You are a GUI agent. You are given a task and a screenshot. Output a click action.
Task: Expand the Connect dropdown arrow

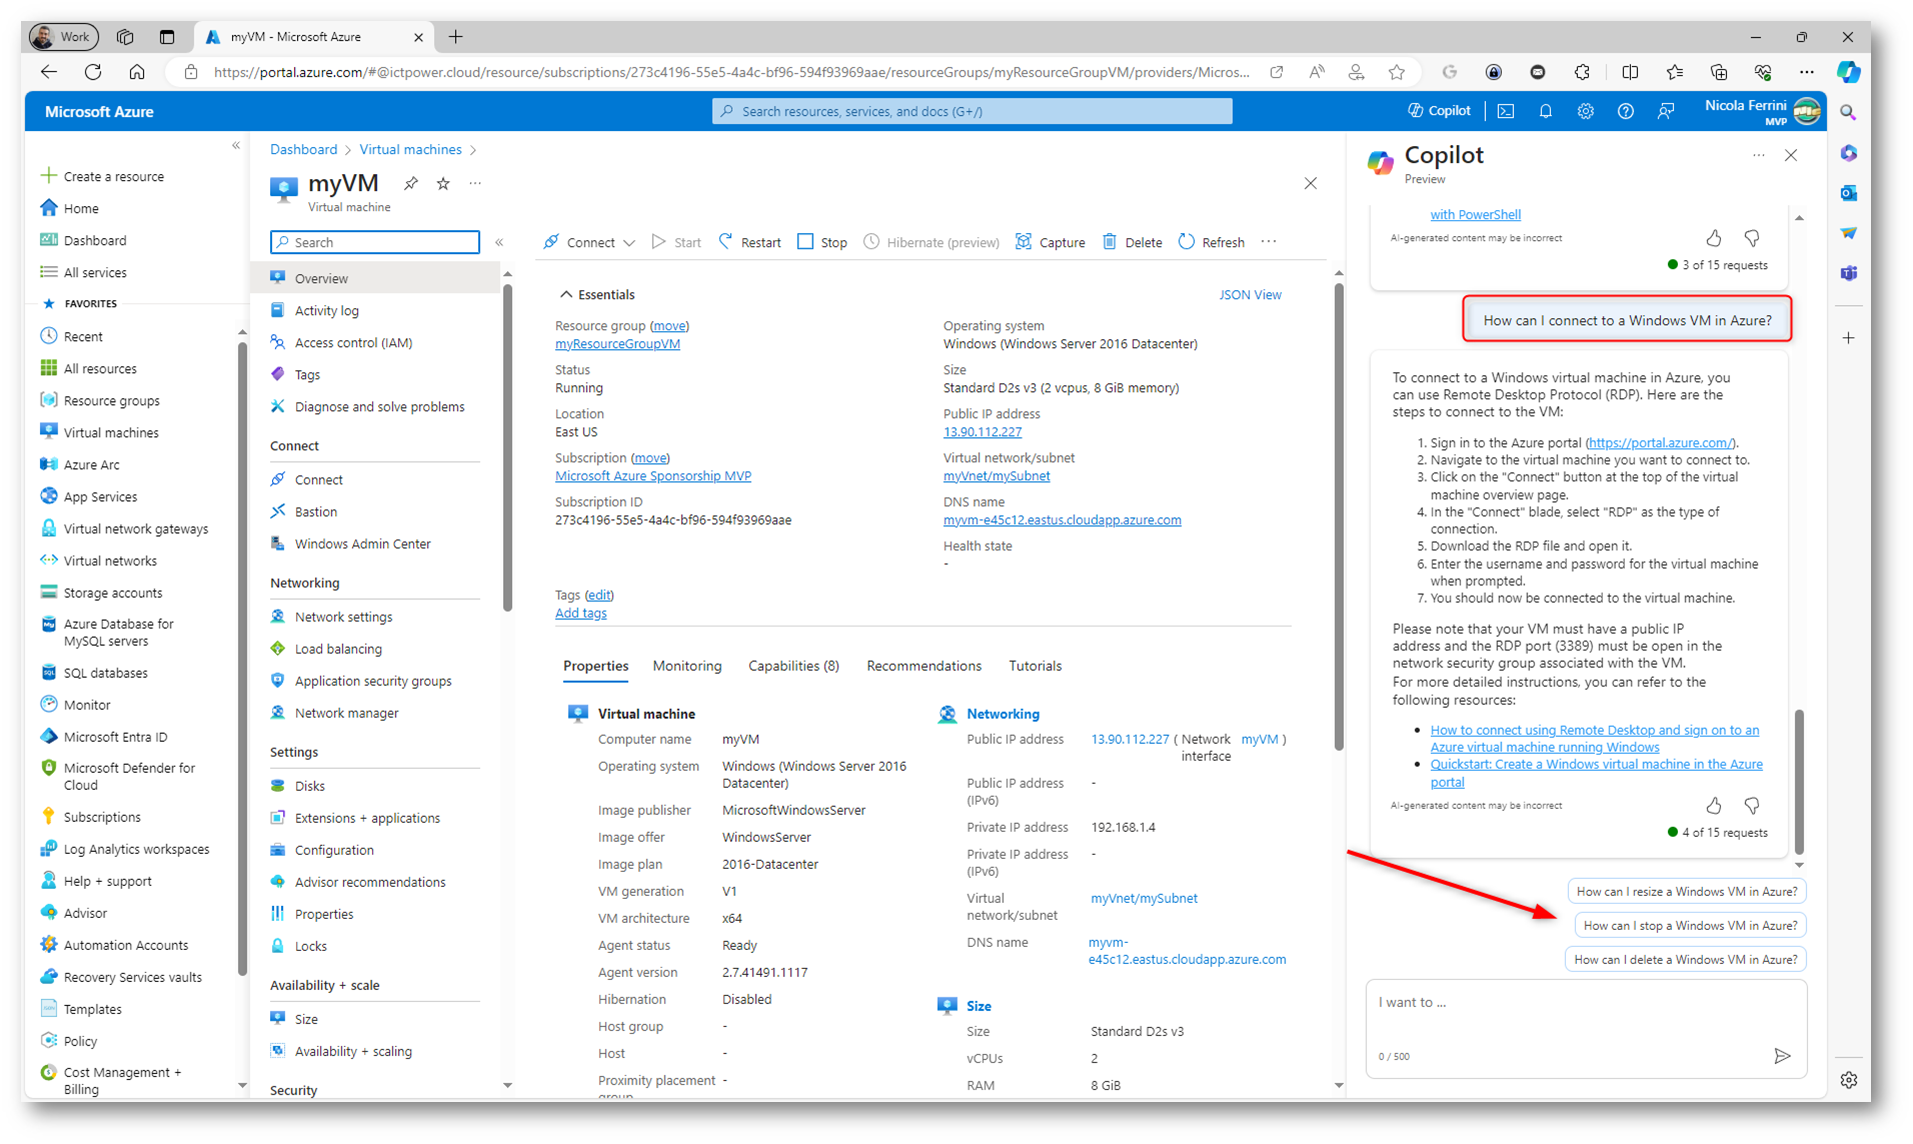click(629, 243)
